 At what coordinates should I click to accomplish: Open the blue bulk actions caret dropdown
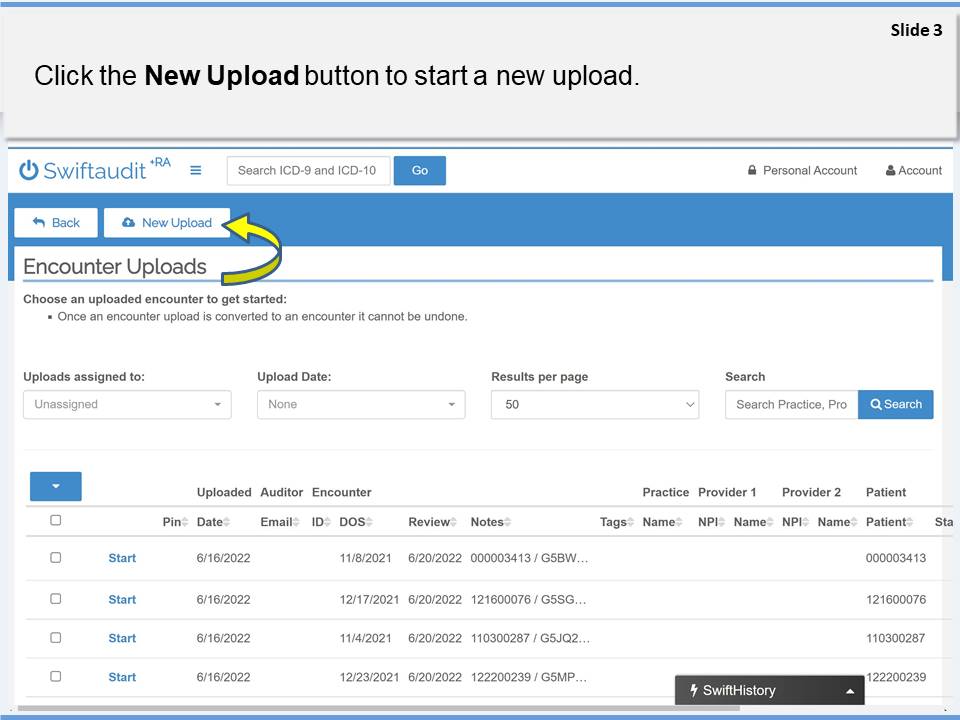pyautogui.click(x=56, y=487)
